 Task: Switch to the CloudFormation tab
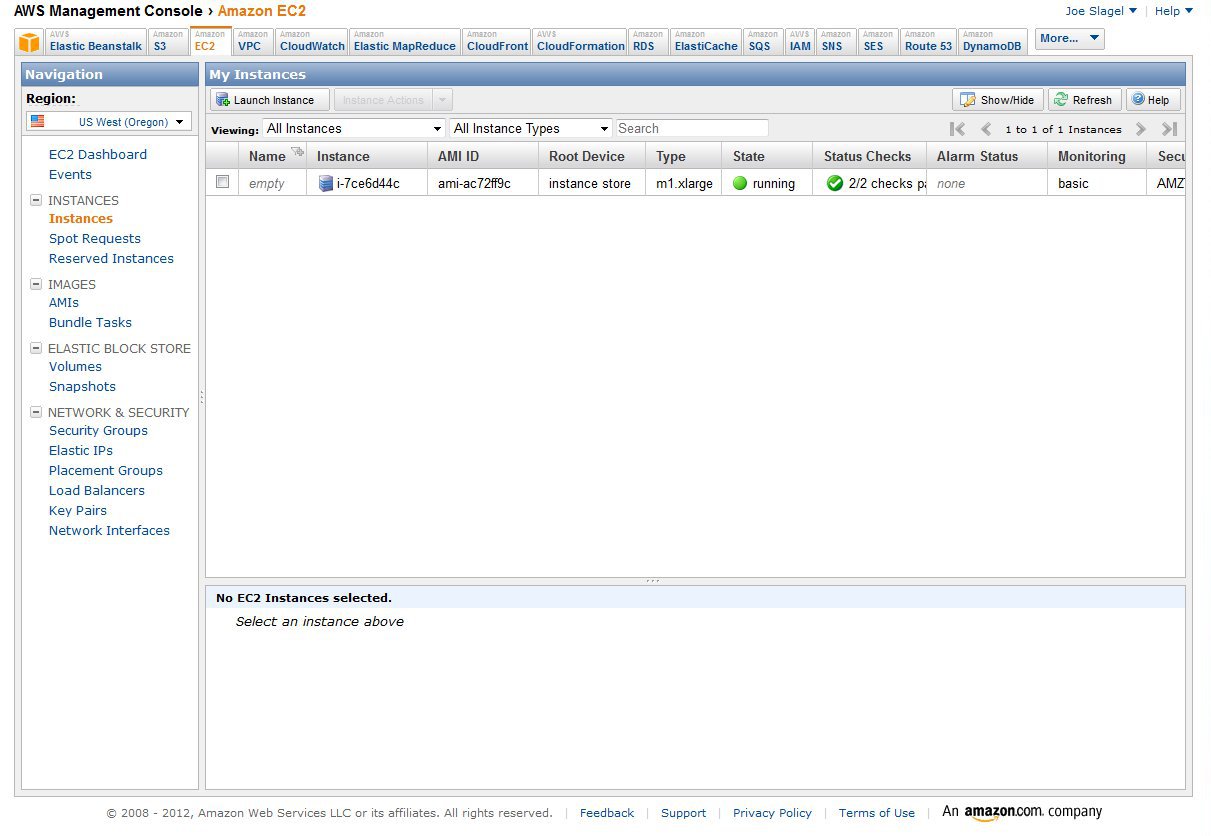(x=580, y=42)
